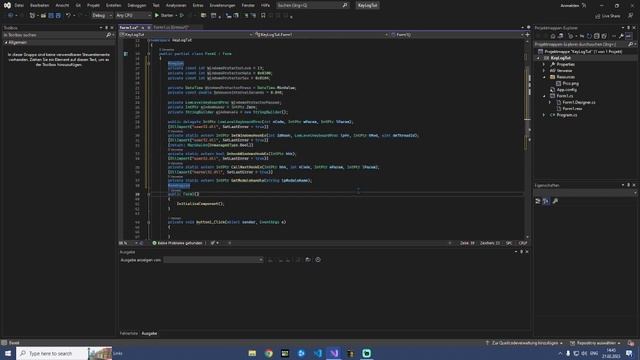
Task: Select Program.cs in Solution Explorer
Action: (567, 115)
